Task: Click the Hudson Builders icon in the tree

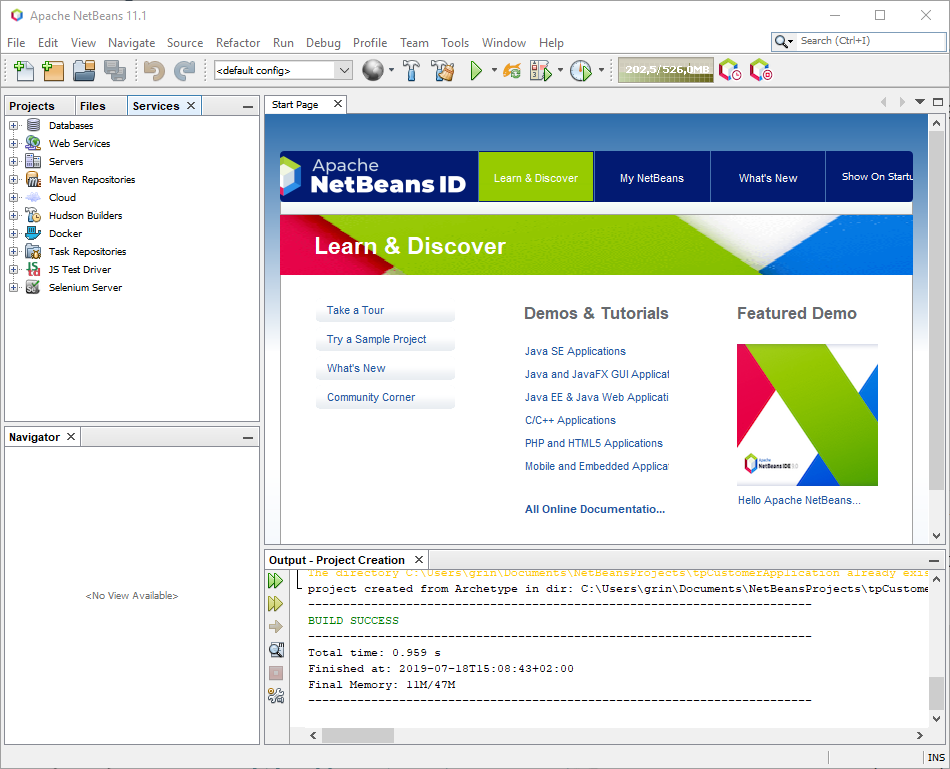Action: click(x=33, y=215)
